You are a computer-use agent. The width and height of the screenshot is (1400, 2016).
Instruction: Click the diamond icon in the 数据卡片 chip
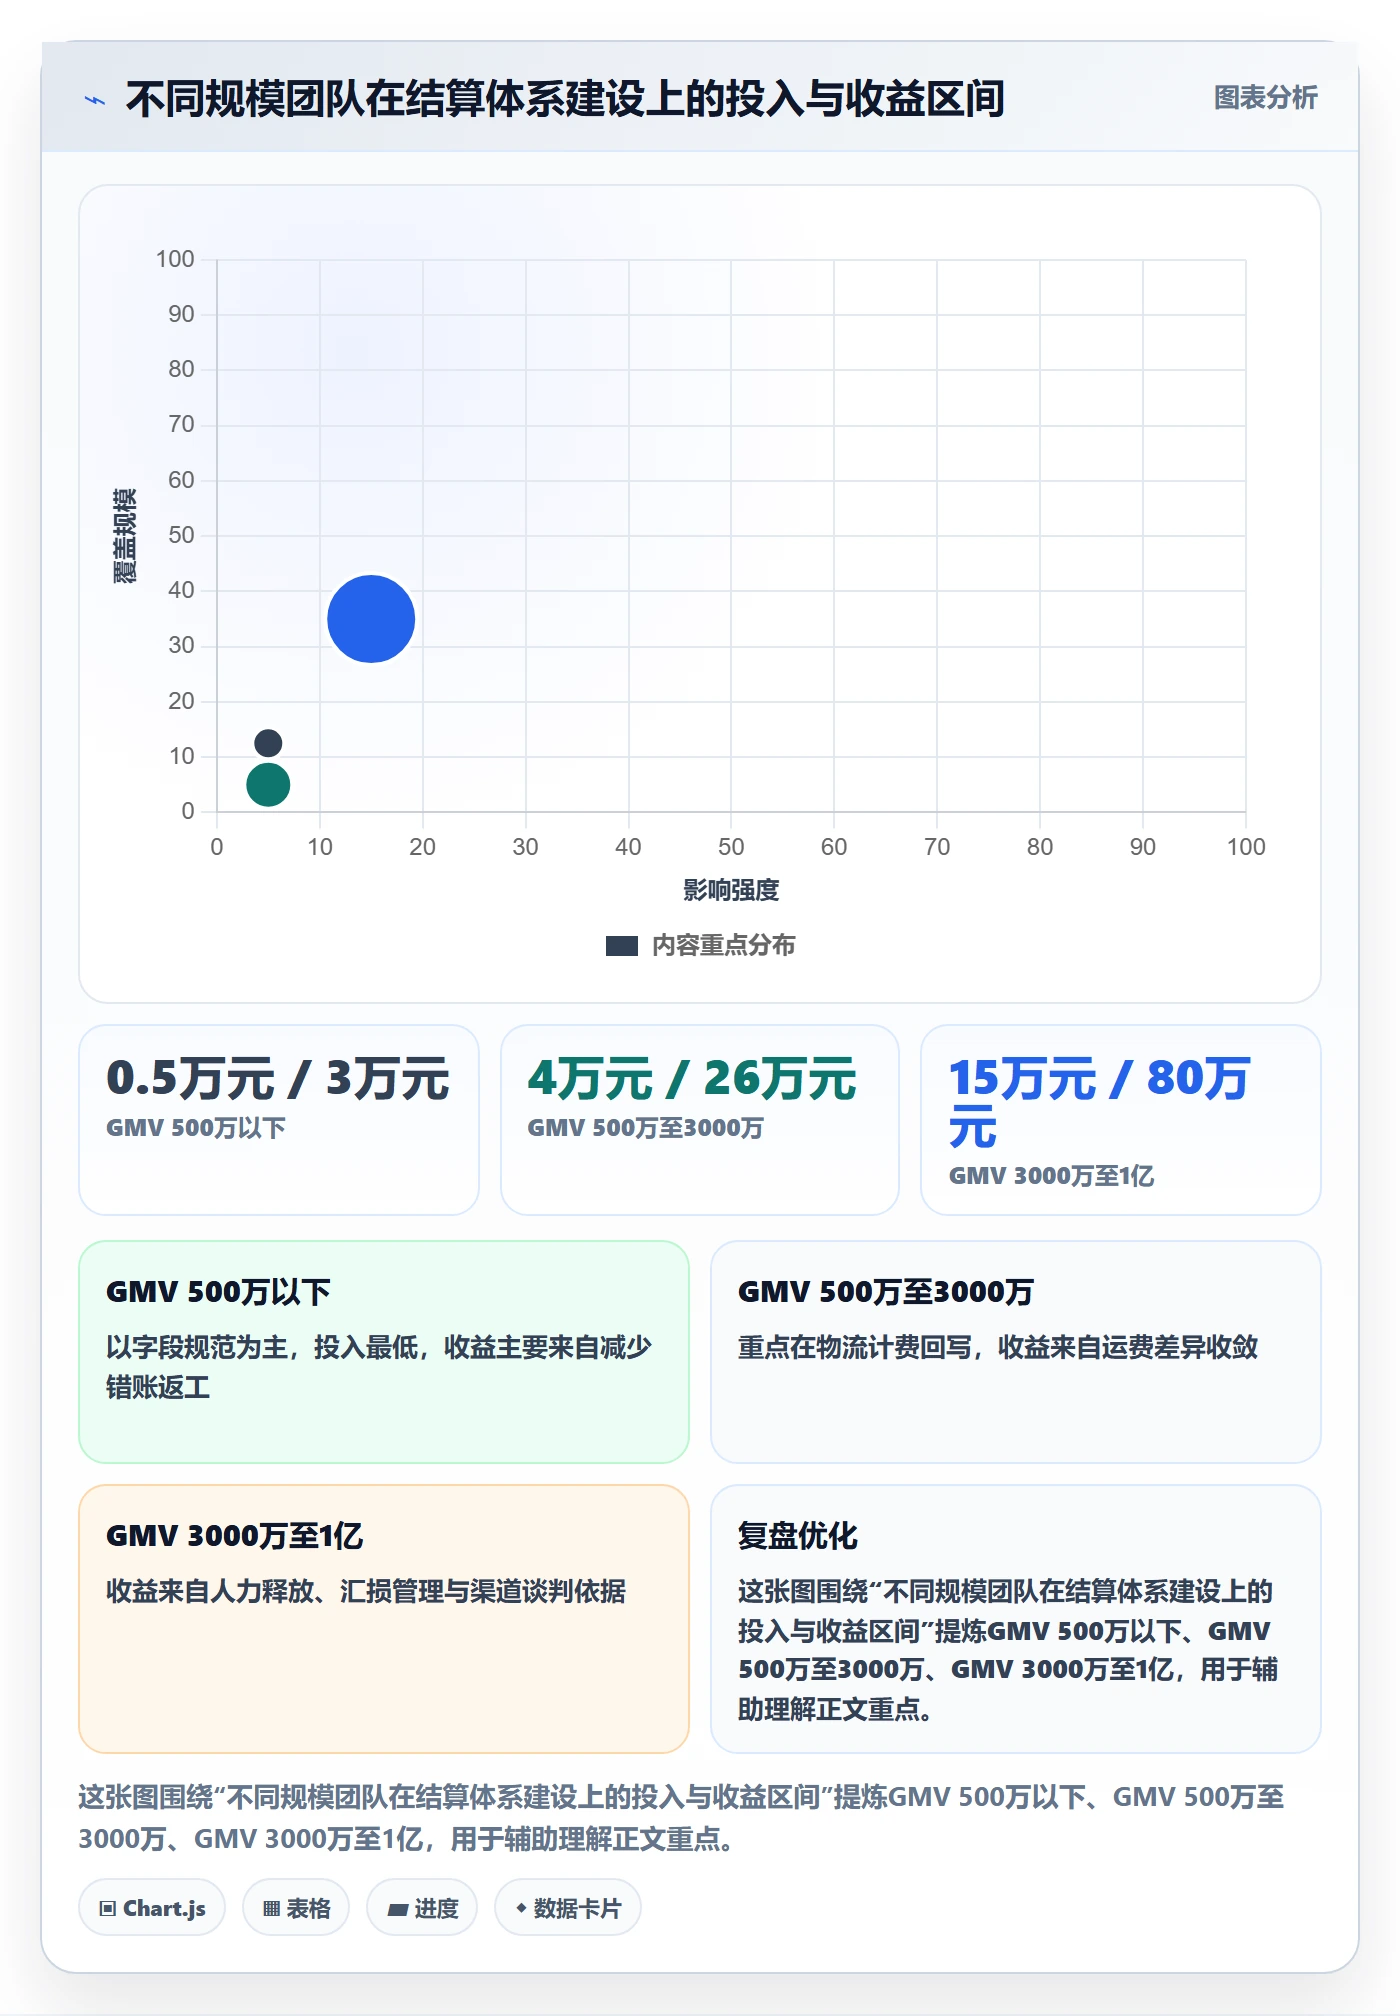[521, 1909]
